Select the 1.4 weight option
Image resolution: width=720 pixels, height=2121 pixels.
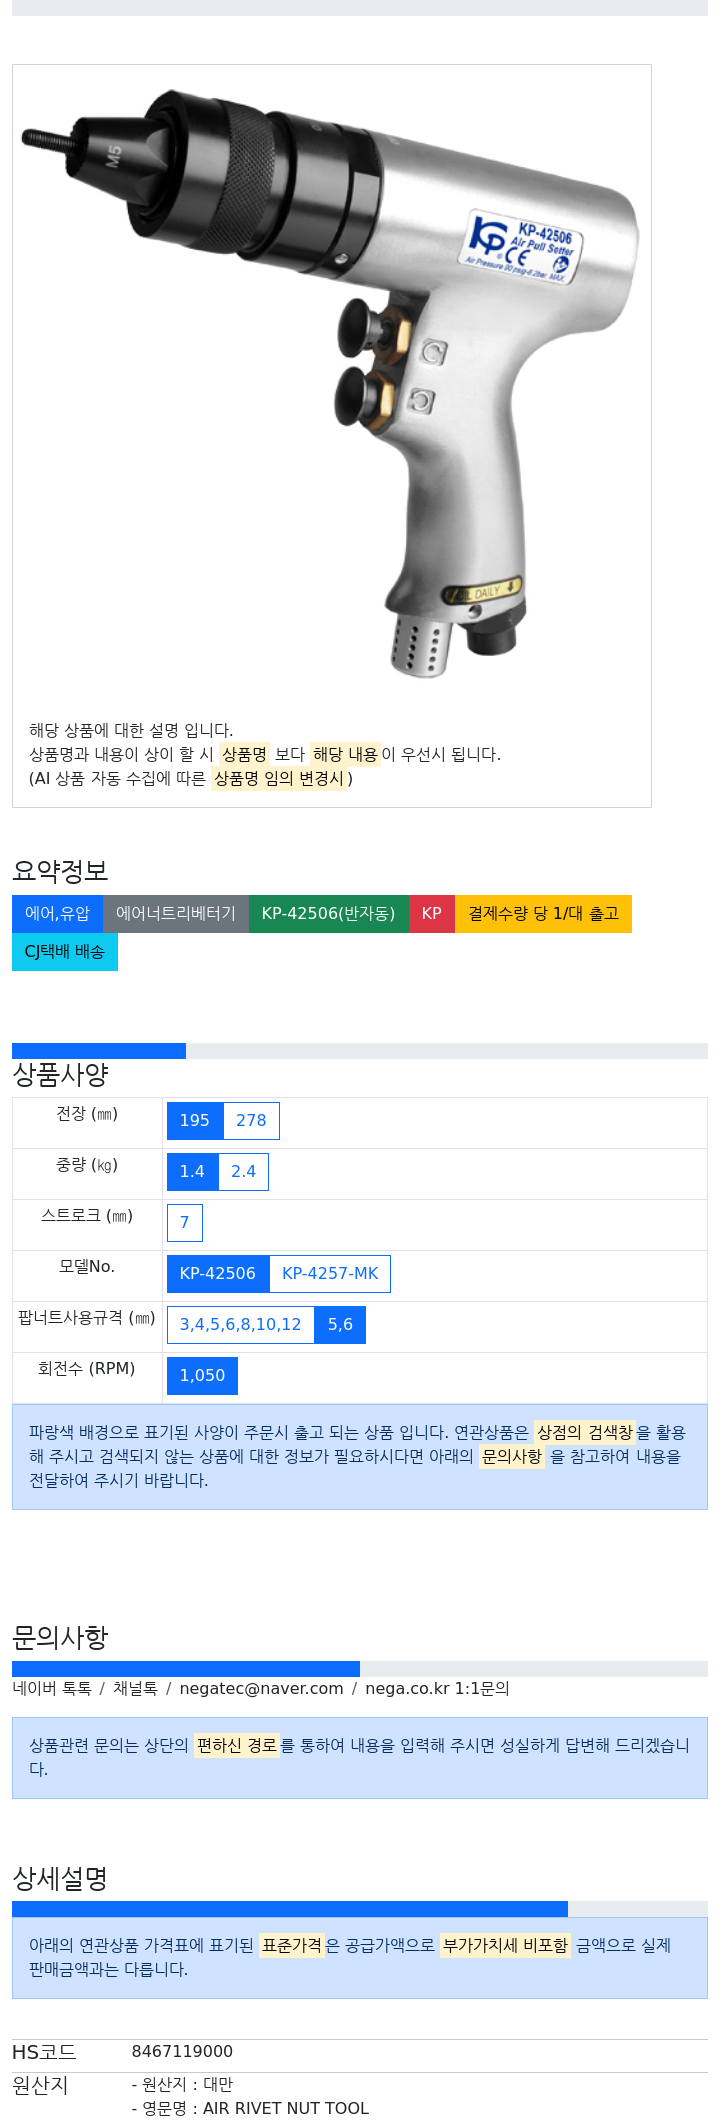[x=192, y=1172]
